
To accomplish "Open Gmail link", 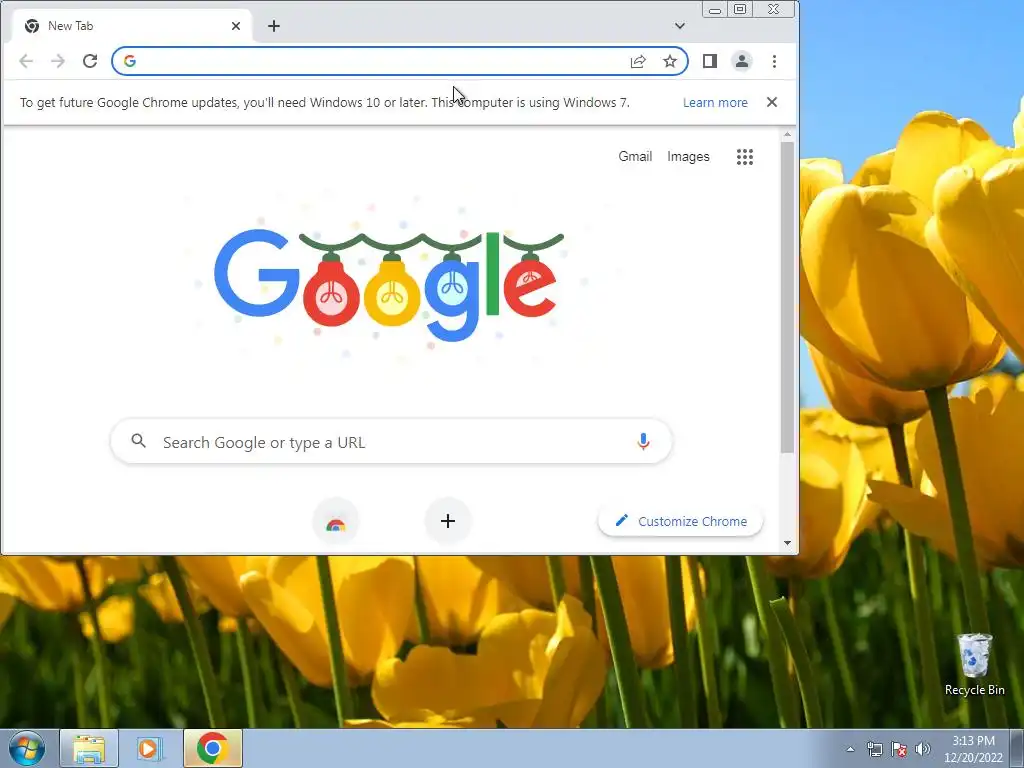I will 635,157.
